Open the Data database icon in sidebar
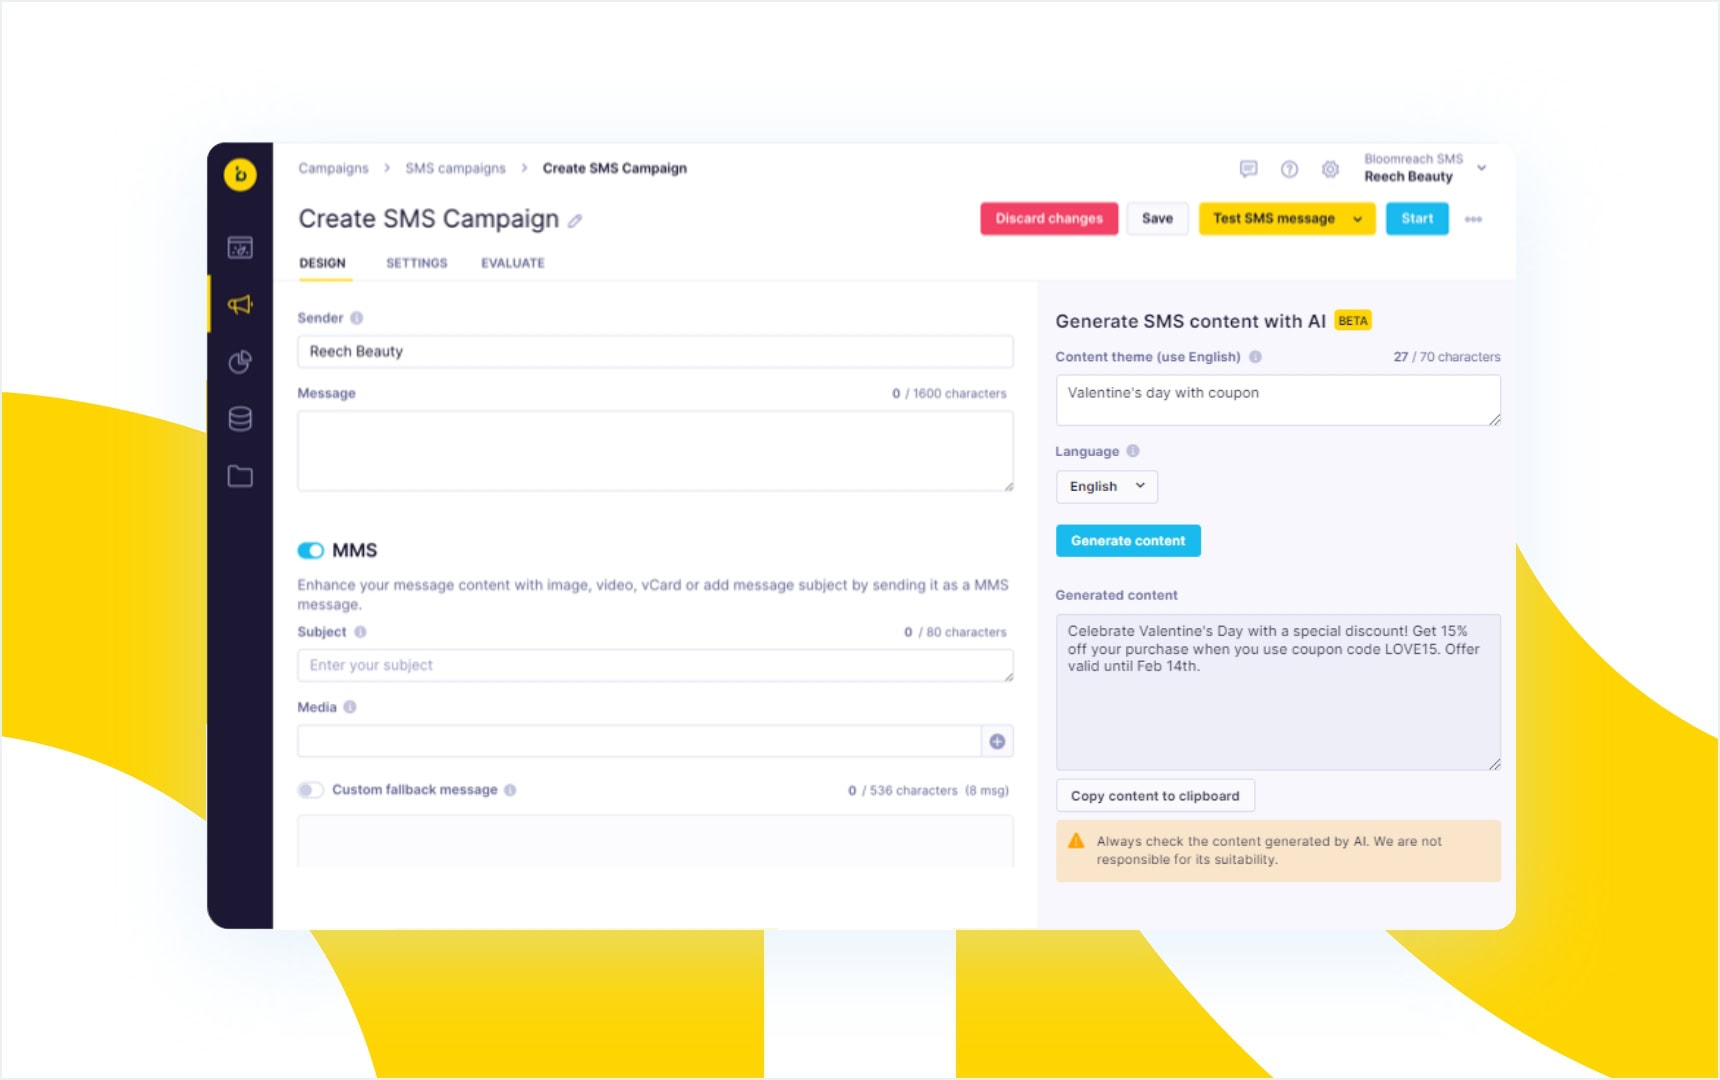This screenshot has width=1720, height=1080. click(240, 419)
